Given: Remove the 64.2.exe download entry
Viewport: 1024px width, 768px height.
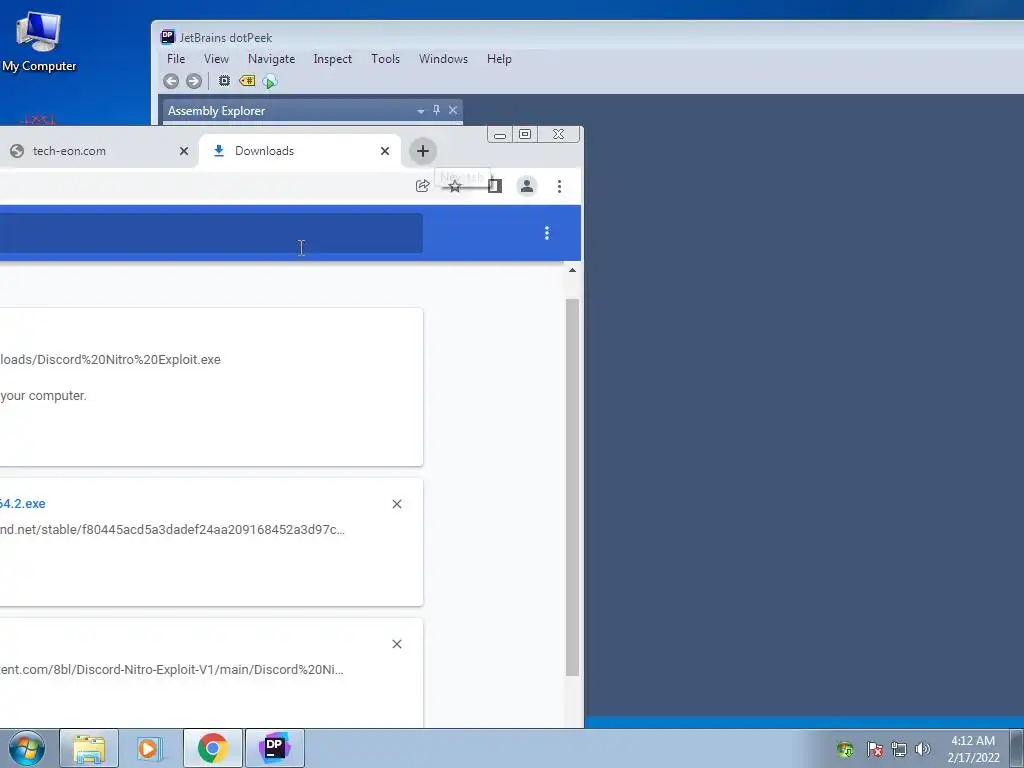Looking at the screenshot, I should pyautogui.click(x=396, y=504).
